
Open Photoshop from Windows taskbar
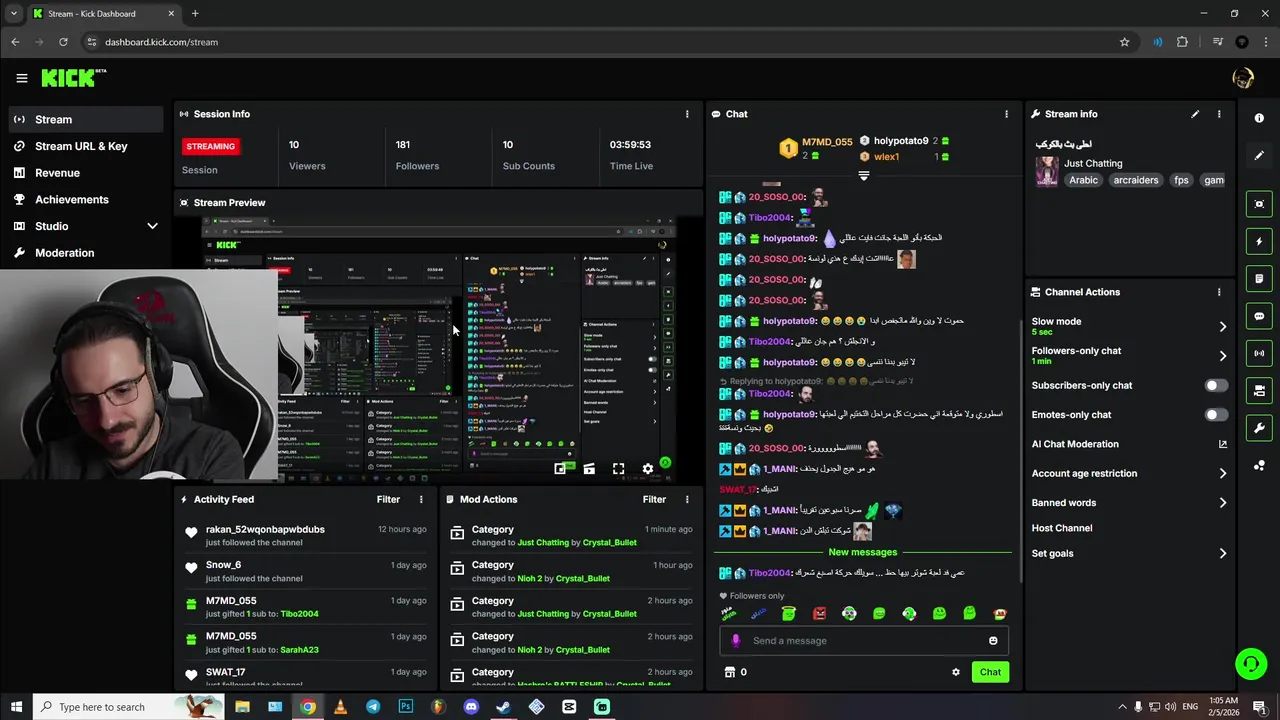point(406,707)
